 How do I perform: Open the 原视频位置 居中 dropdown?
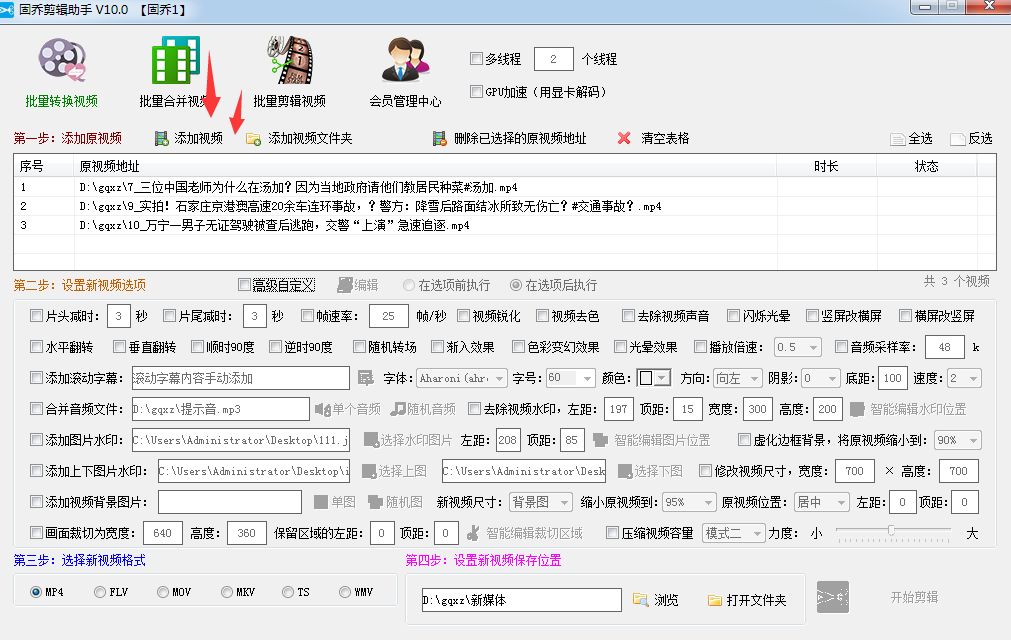821,502
